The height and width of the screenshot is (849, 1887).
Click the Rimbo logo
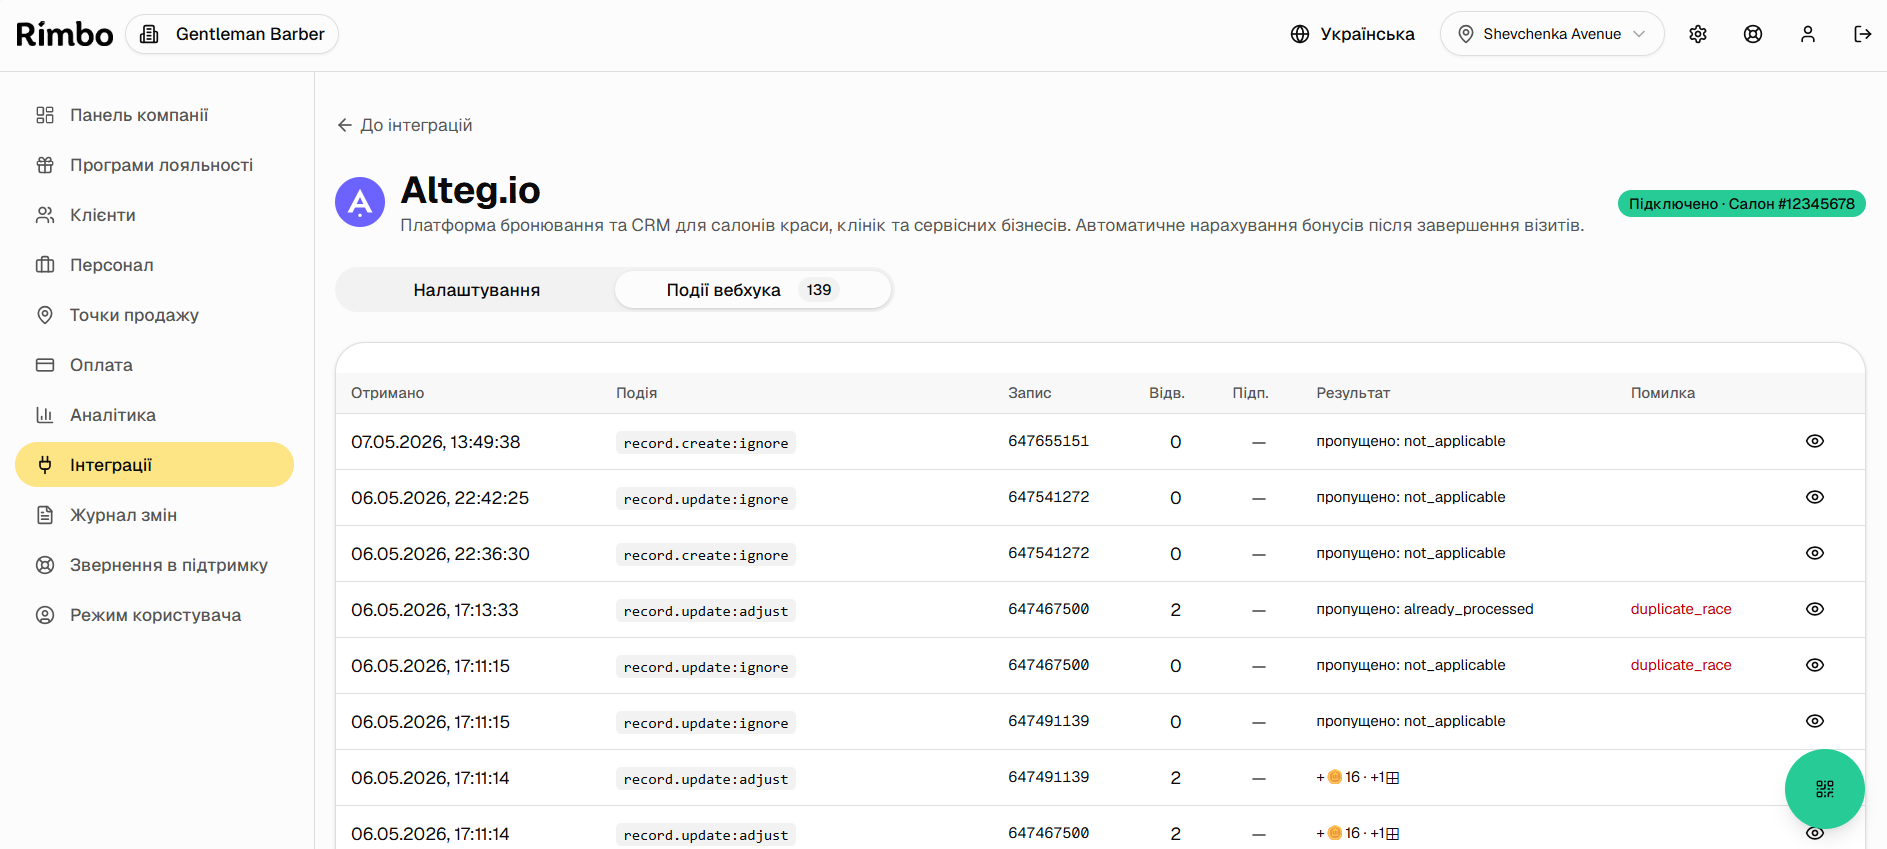(x=65, y=34)
